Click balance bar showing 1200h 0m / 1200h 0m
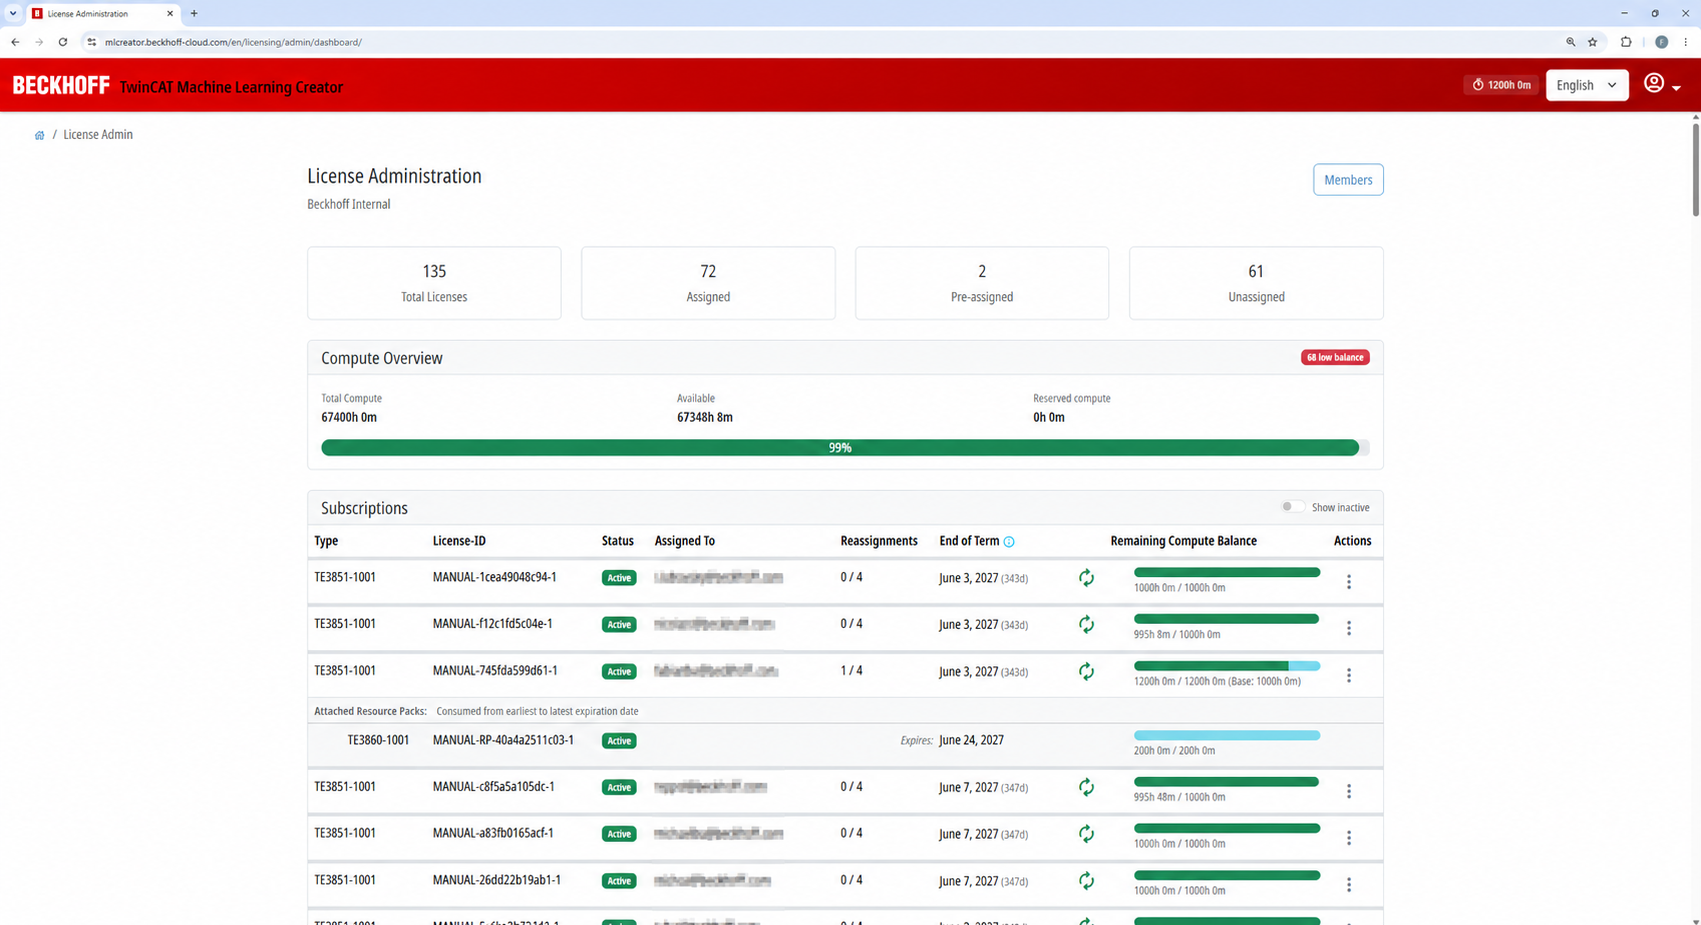1701x925 pixels. [x=1227, y=666]
